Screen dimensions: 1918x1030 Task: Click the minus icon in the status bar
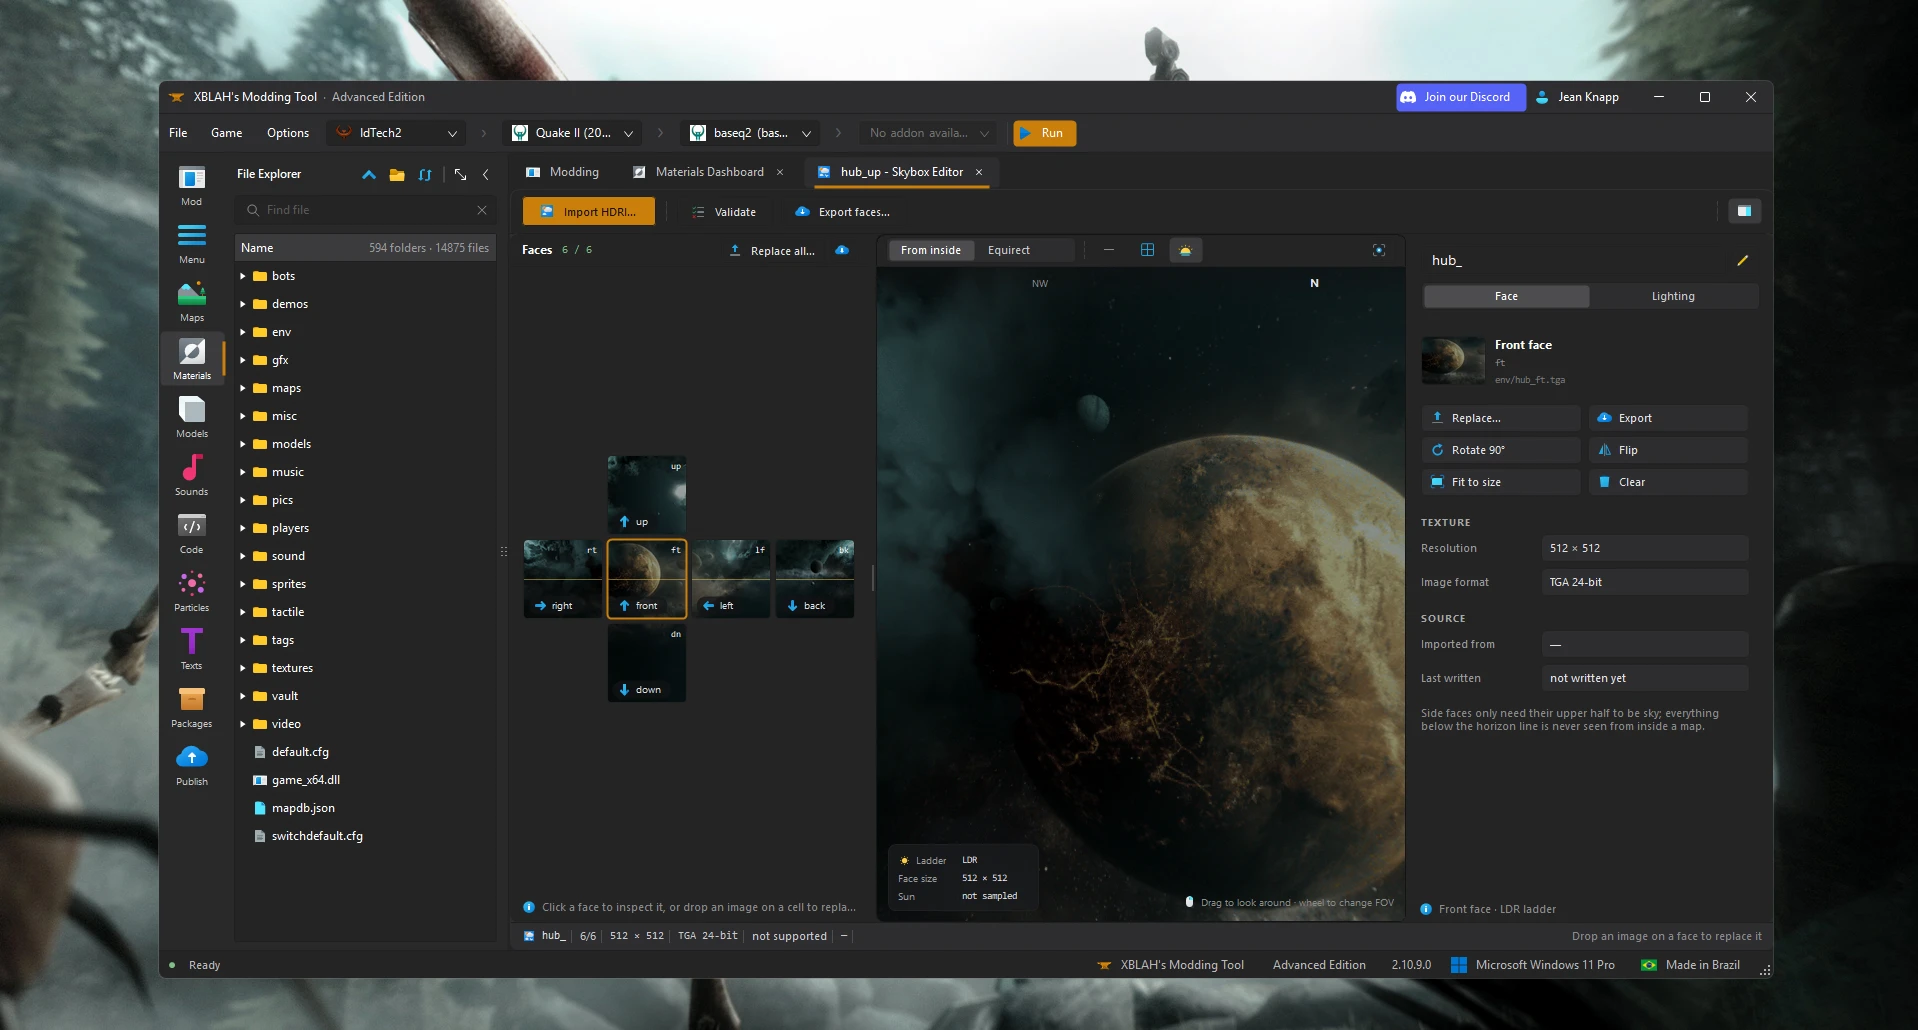point(844,936)
